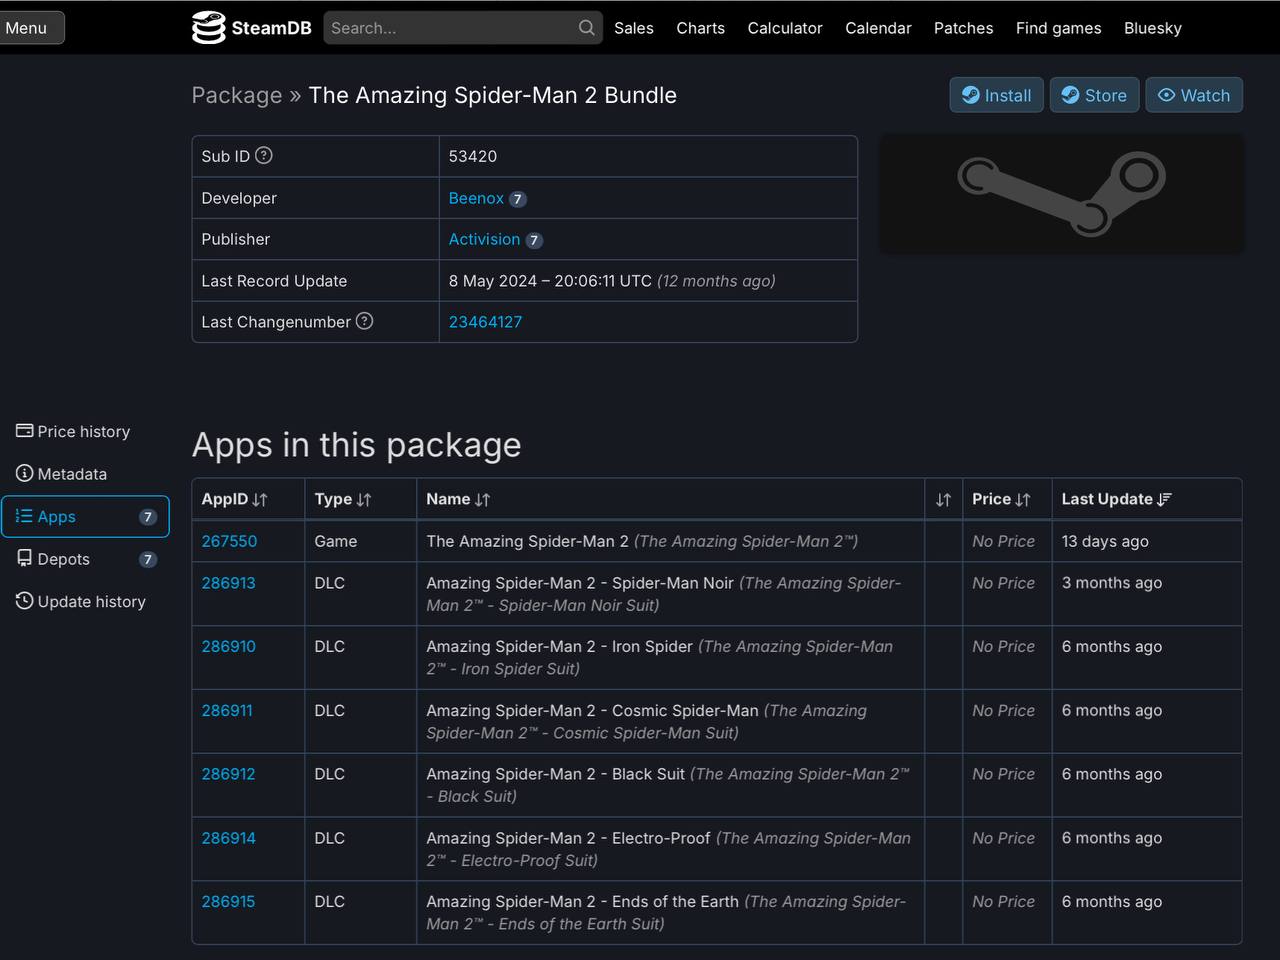Open AppID 267550 link
The image size is (1280, 960).
(x=229, y=541)
